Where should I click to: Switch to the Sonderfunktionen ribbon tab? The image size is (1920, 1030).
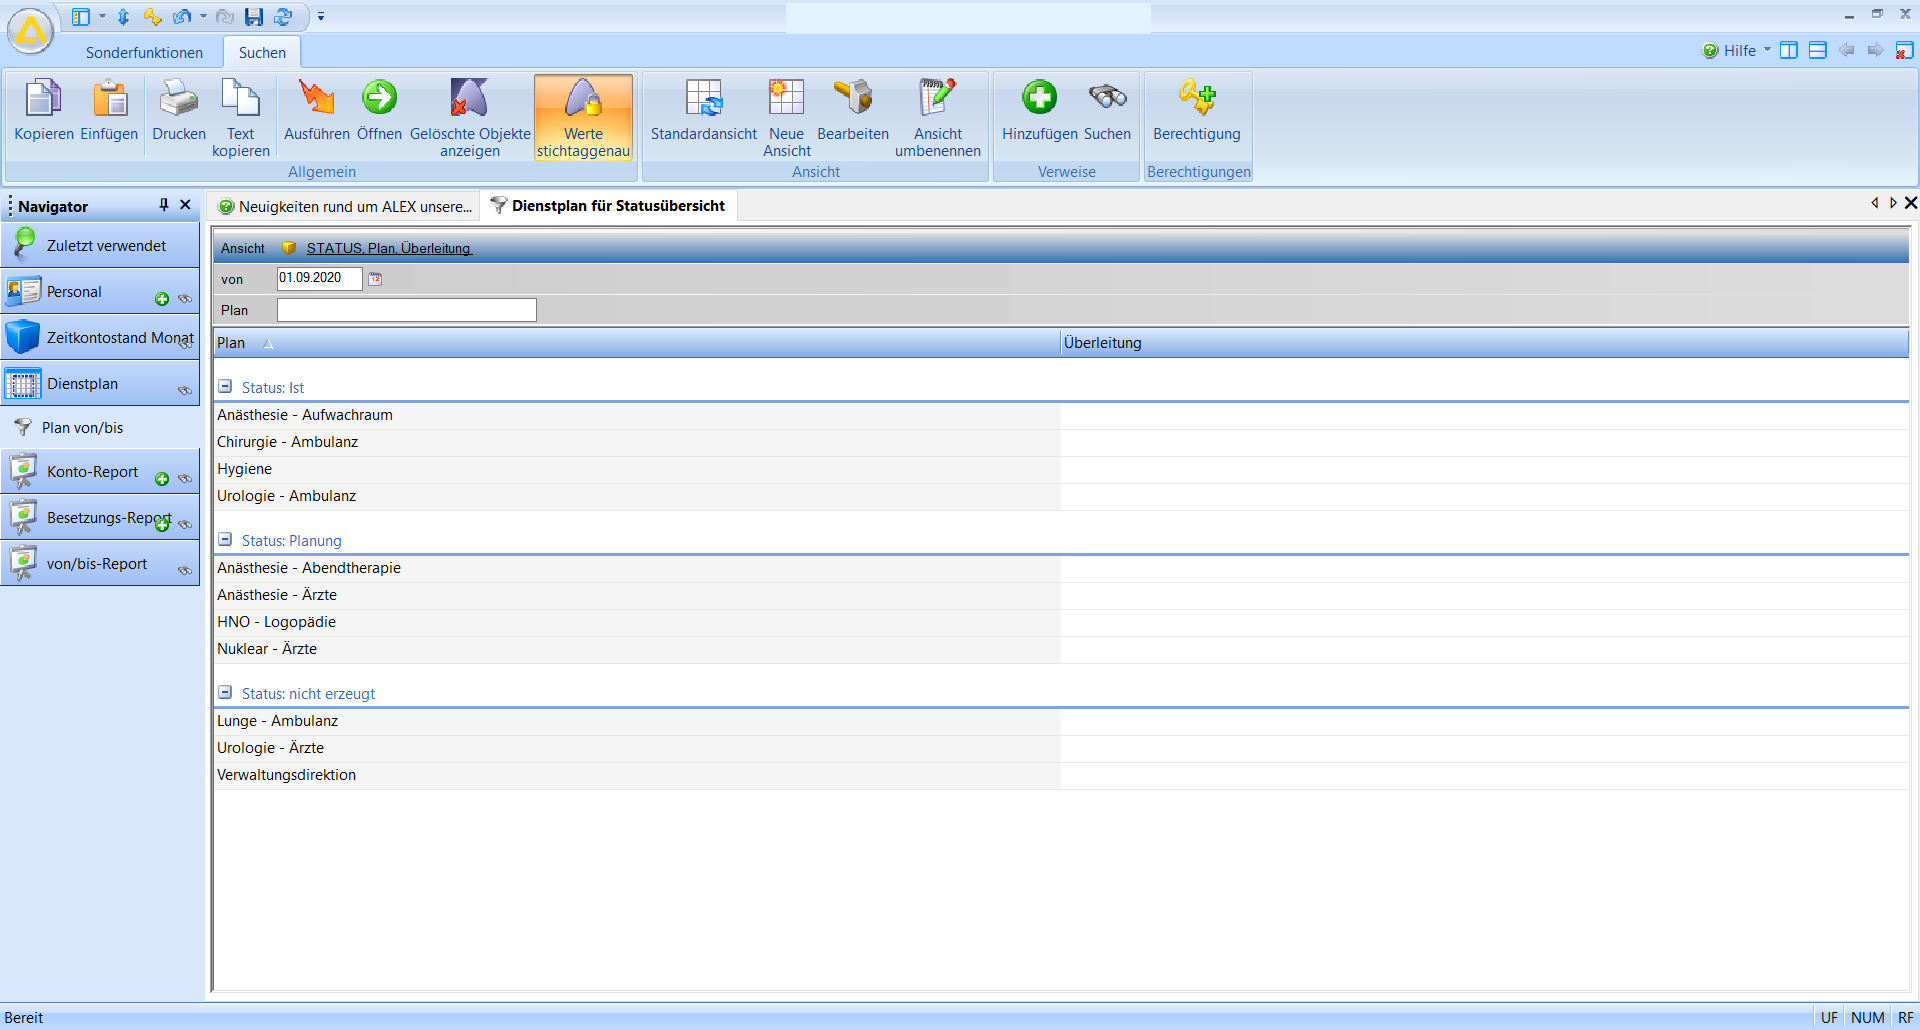(144, 52)
